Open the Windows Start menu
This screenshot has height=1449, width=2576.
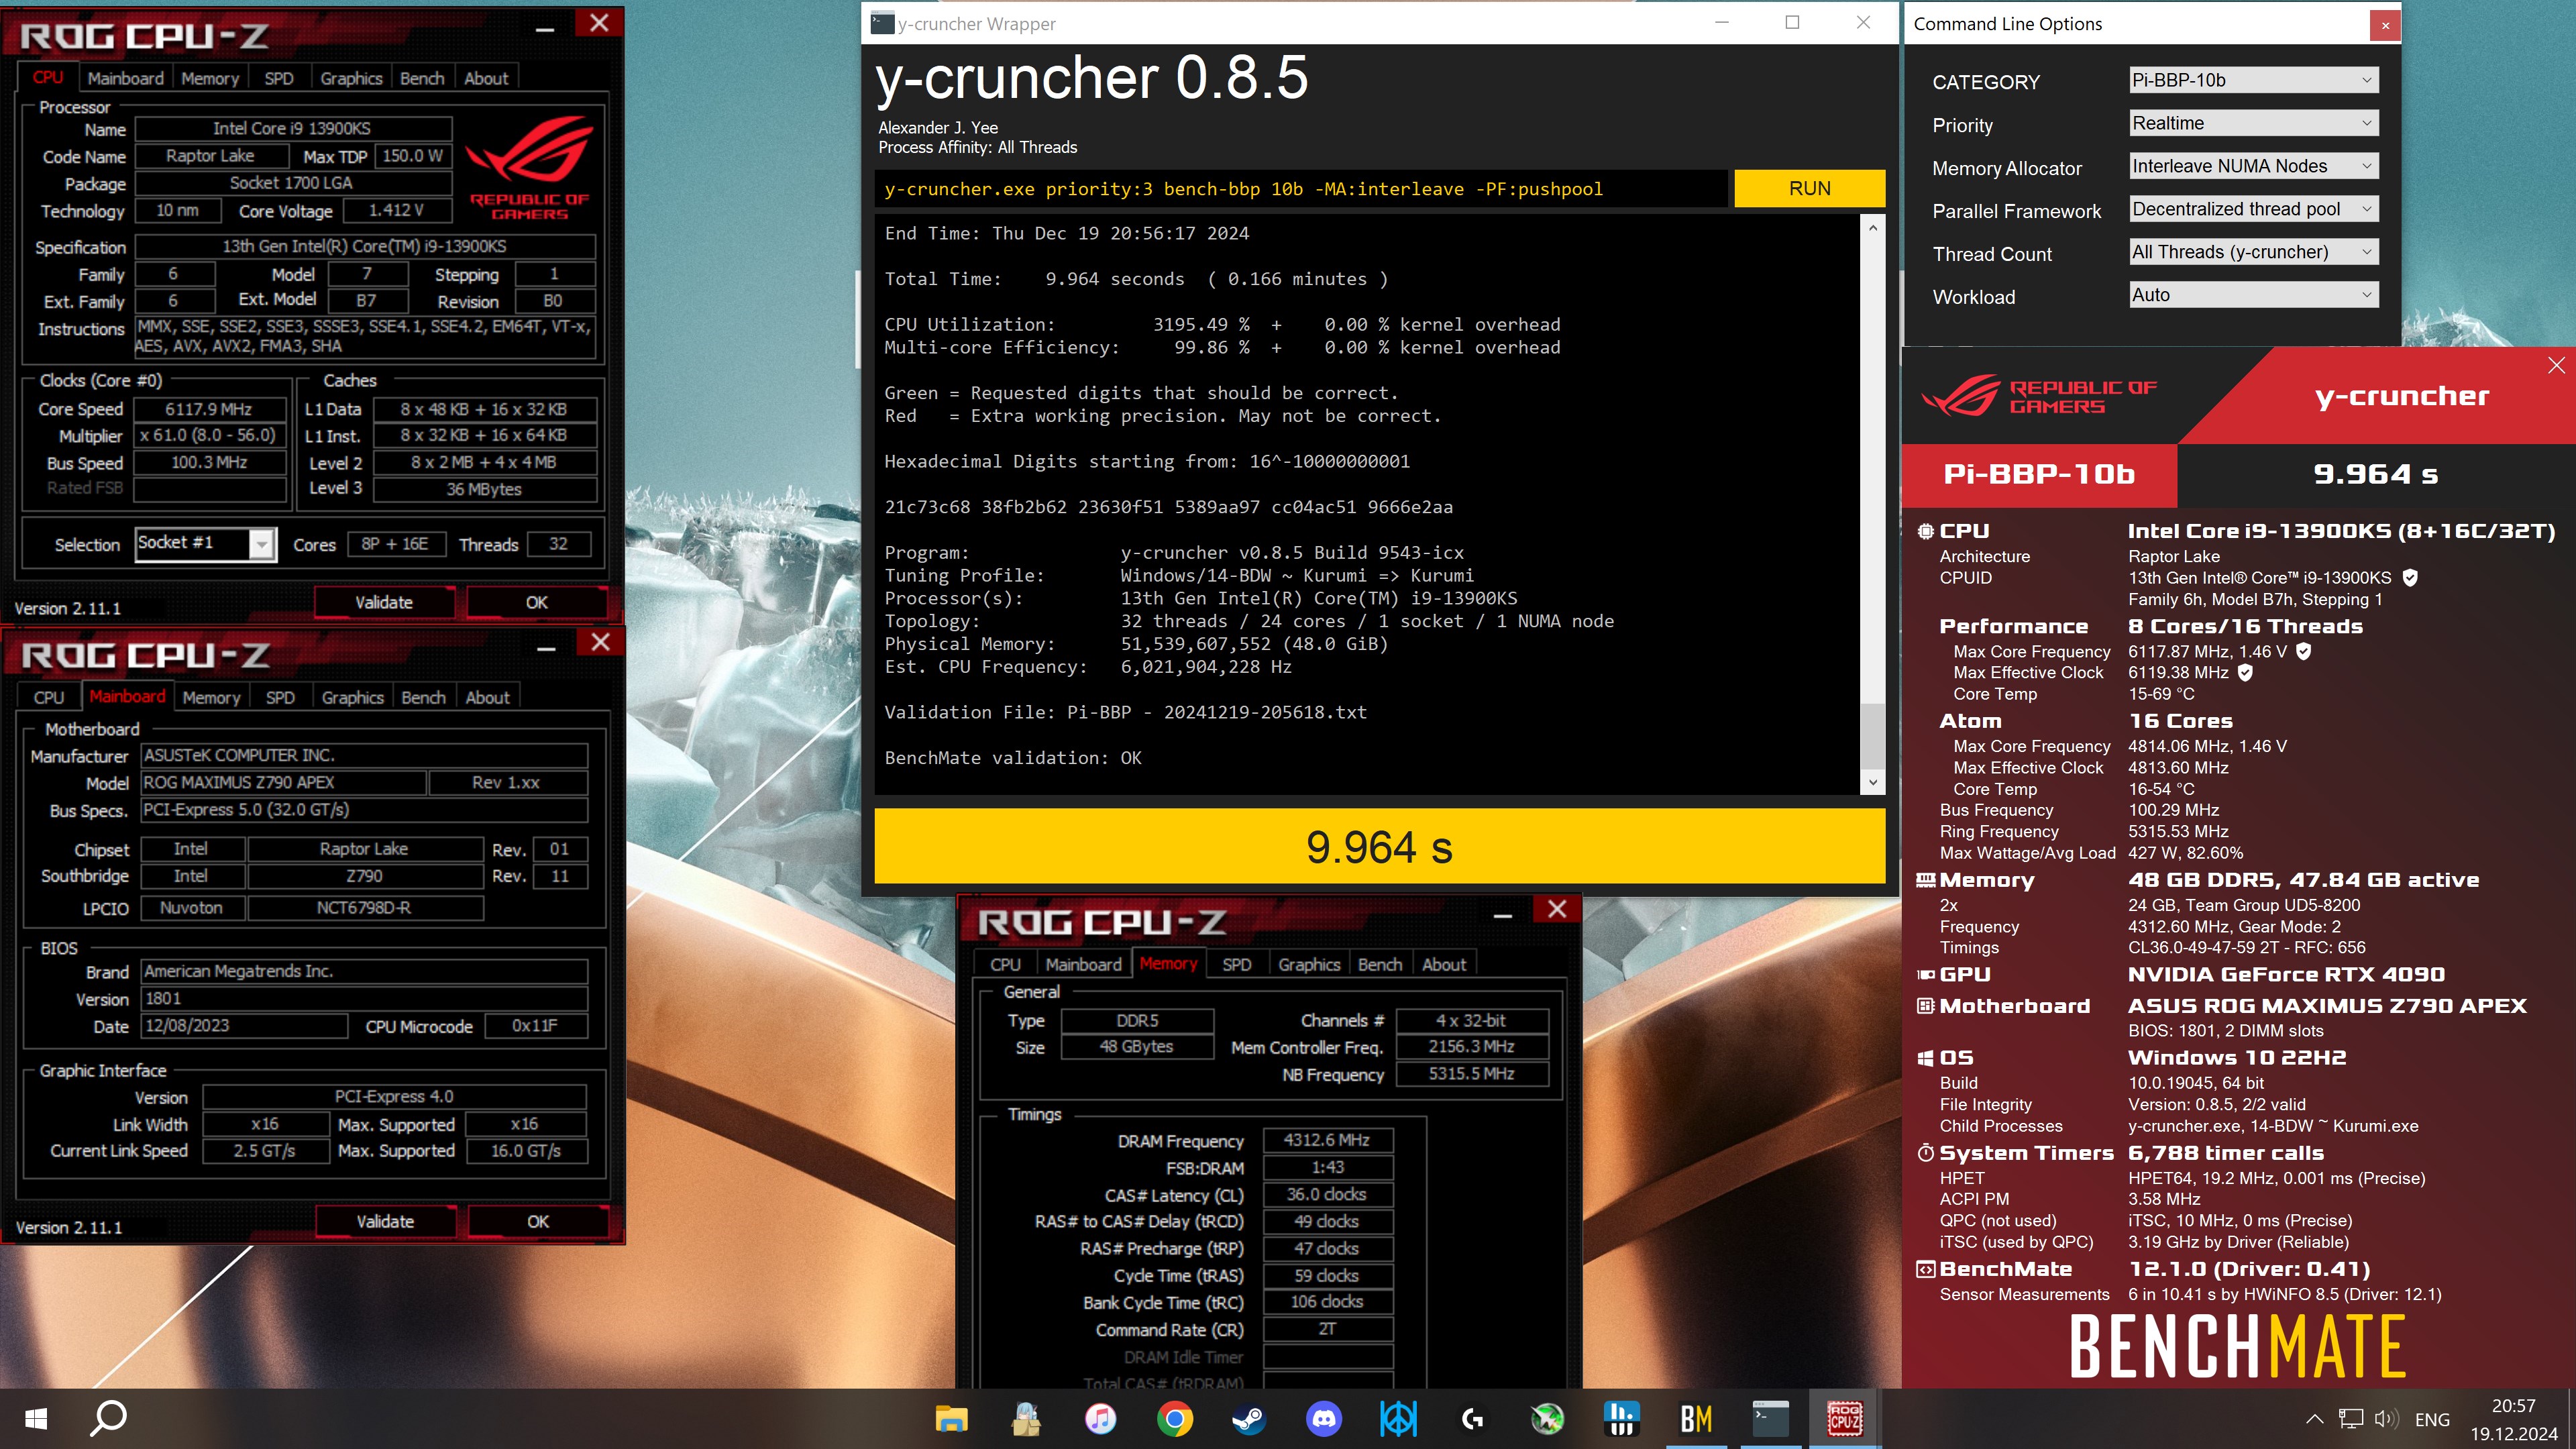click(x=36, y=1418)
